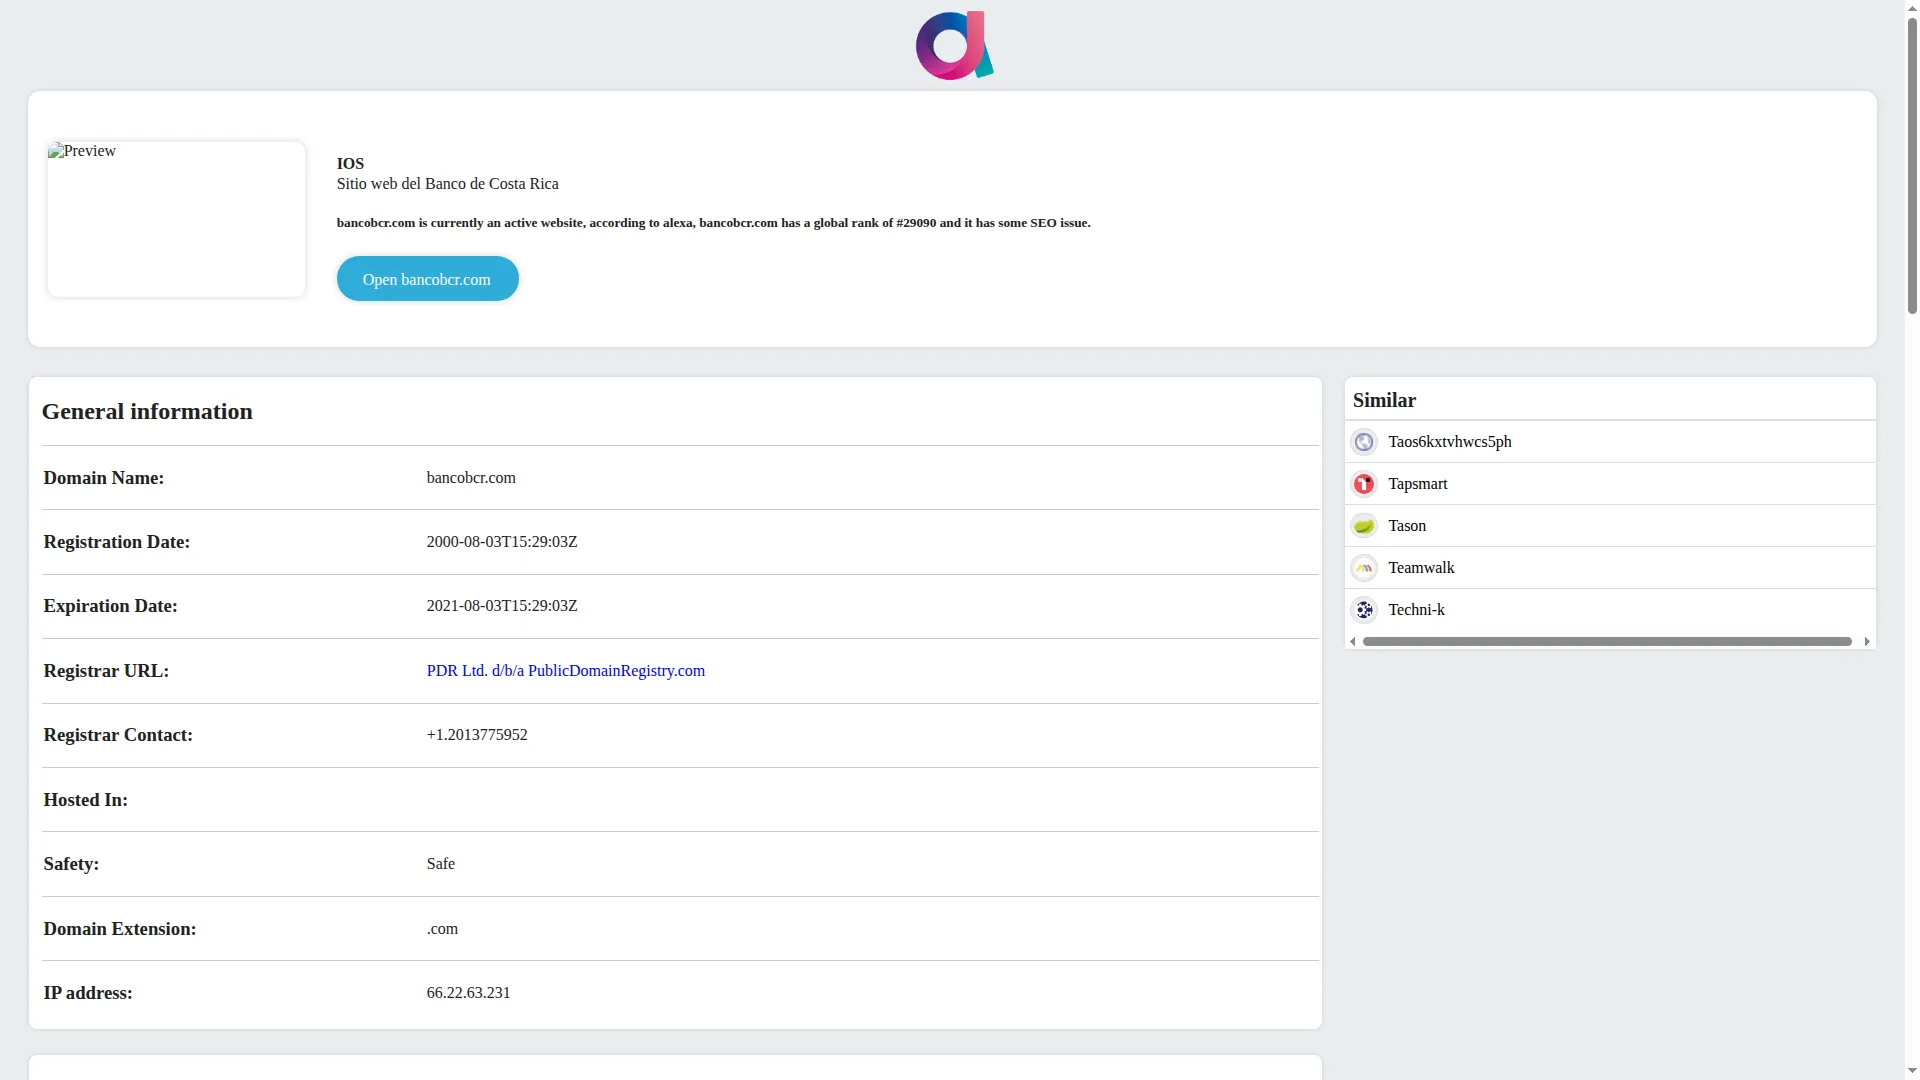Click the Similar list horizontal scrollbar thumb
1920x1080 pixels.
pos(1607,642)
